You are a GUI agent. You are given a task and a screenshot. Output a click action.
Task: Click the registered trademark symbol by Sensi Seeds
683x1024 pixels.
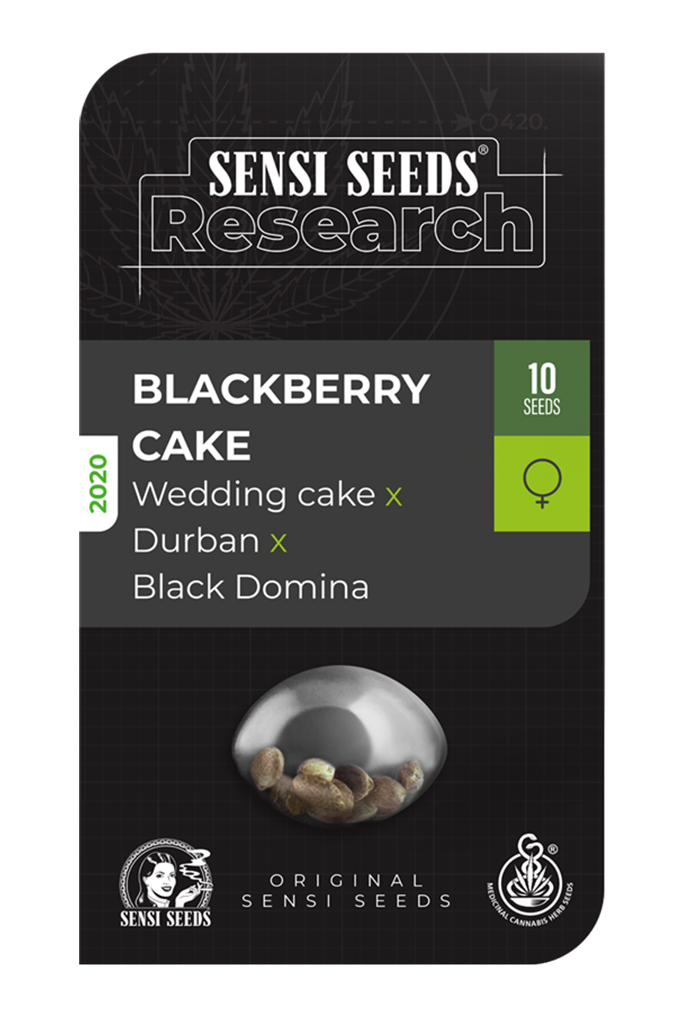click(483, 150)
